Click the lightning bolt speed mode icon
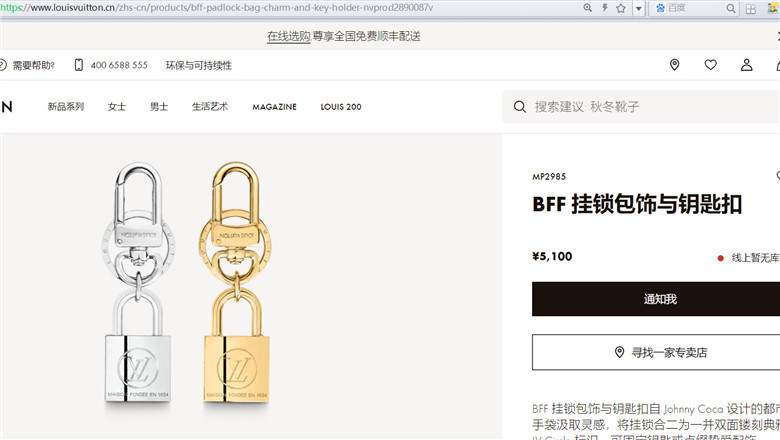 point(605,8)
